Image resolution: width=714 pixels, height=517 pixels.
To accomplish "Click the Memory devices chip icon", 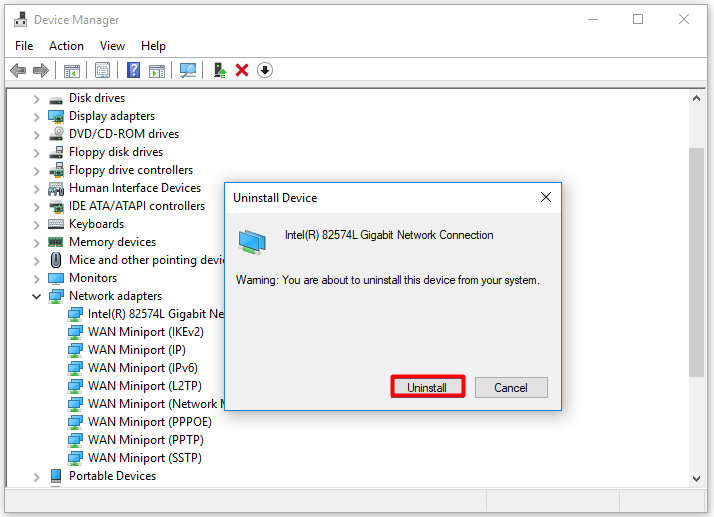I will click(x=56, y=242).
